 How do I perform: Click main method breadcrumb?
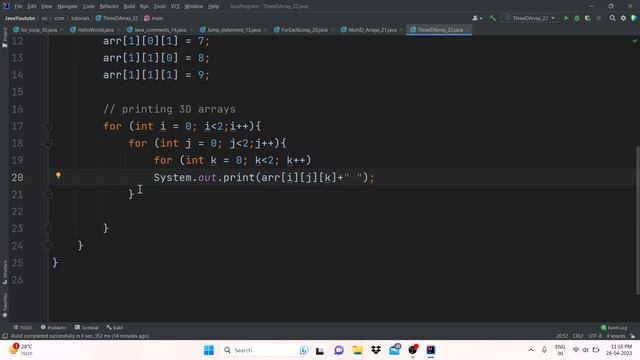tap(153, 18)
